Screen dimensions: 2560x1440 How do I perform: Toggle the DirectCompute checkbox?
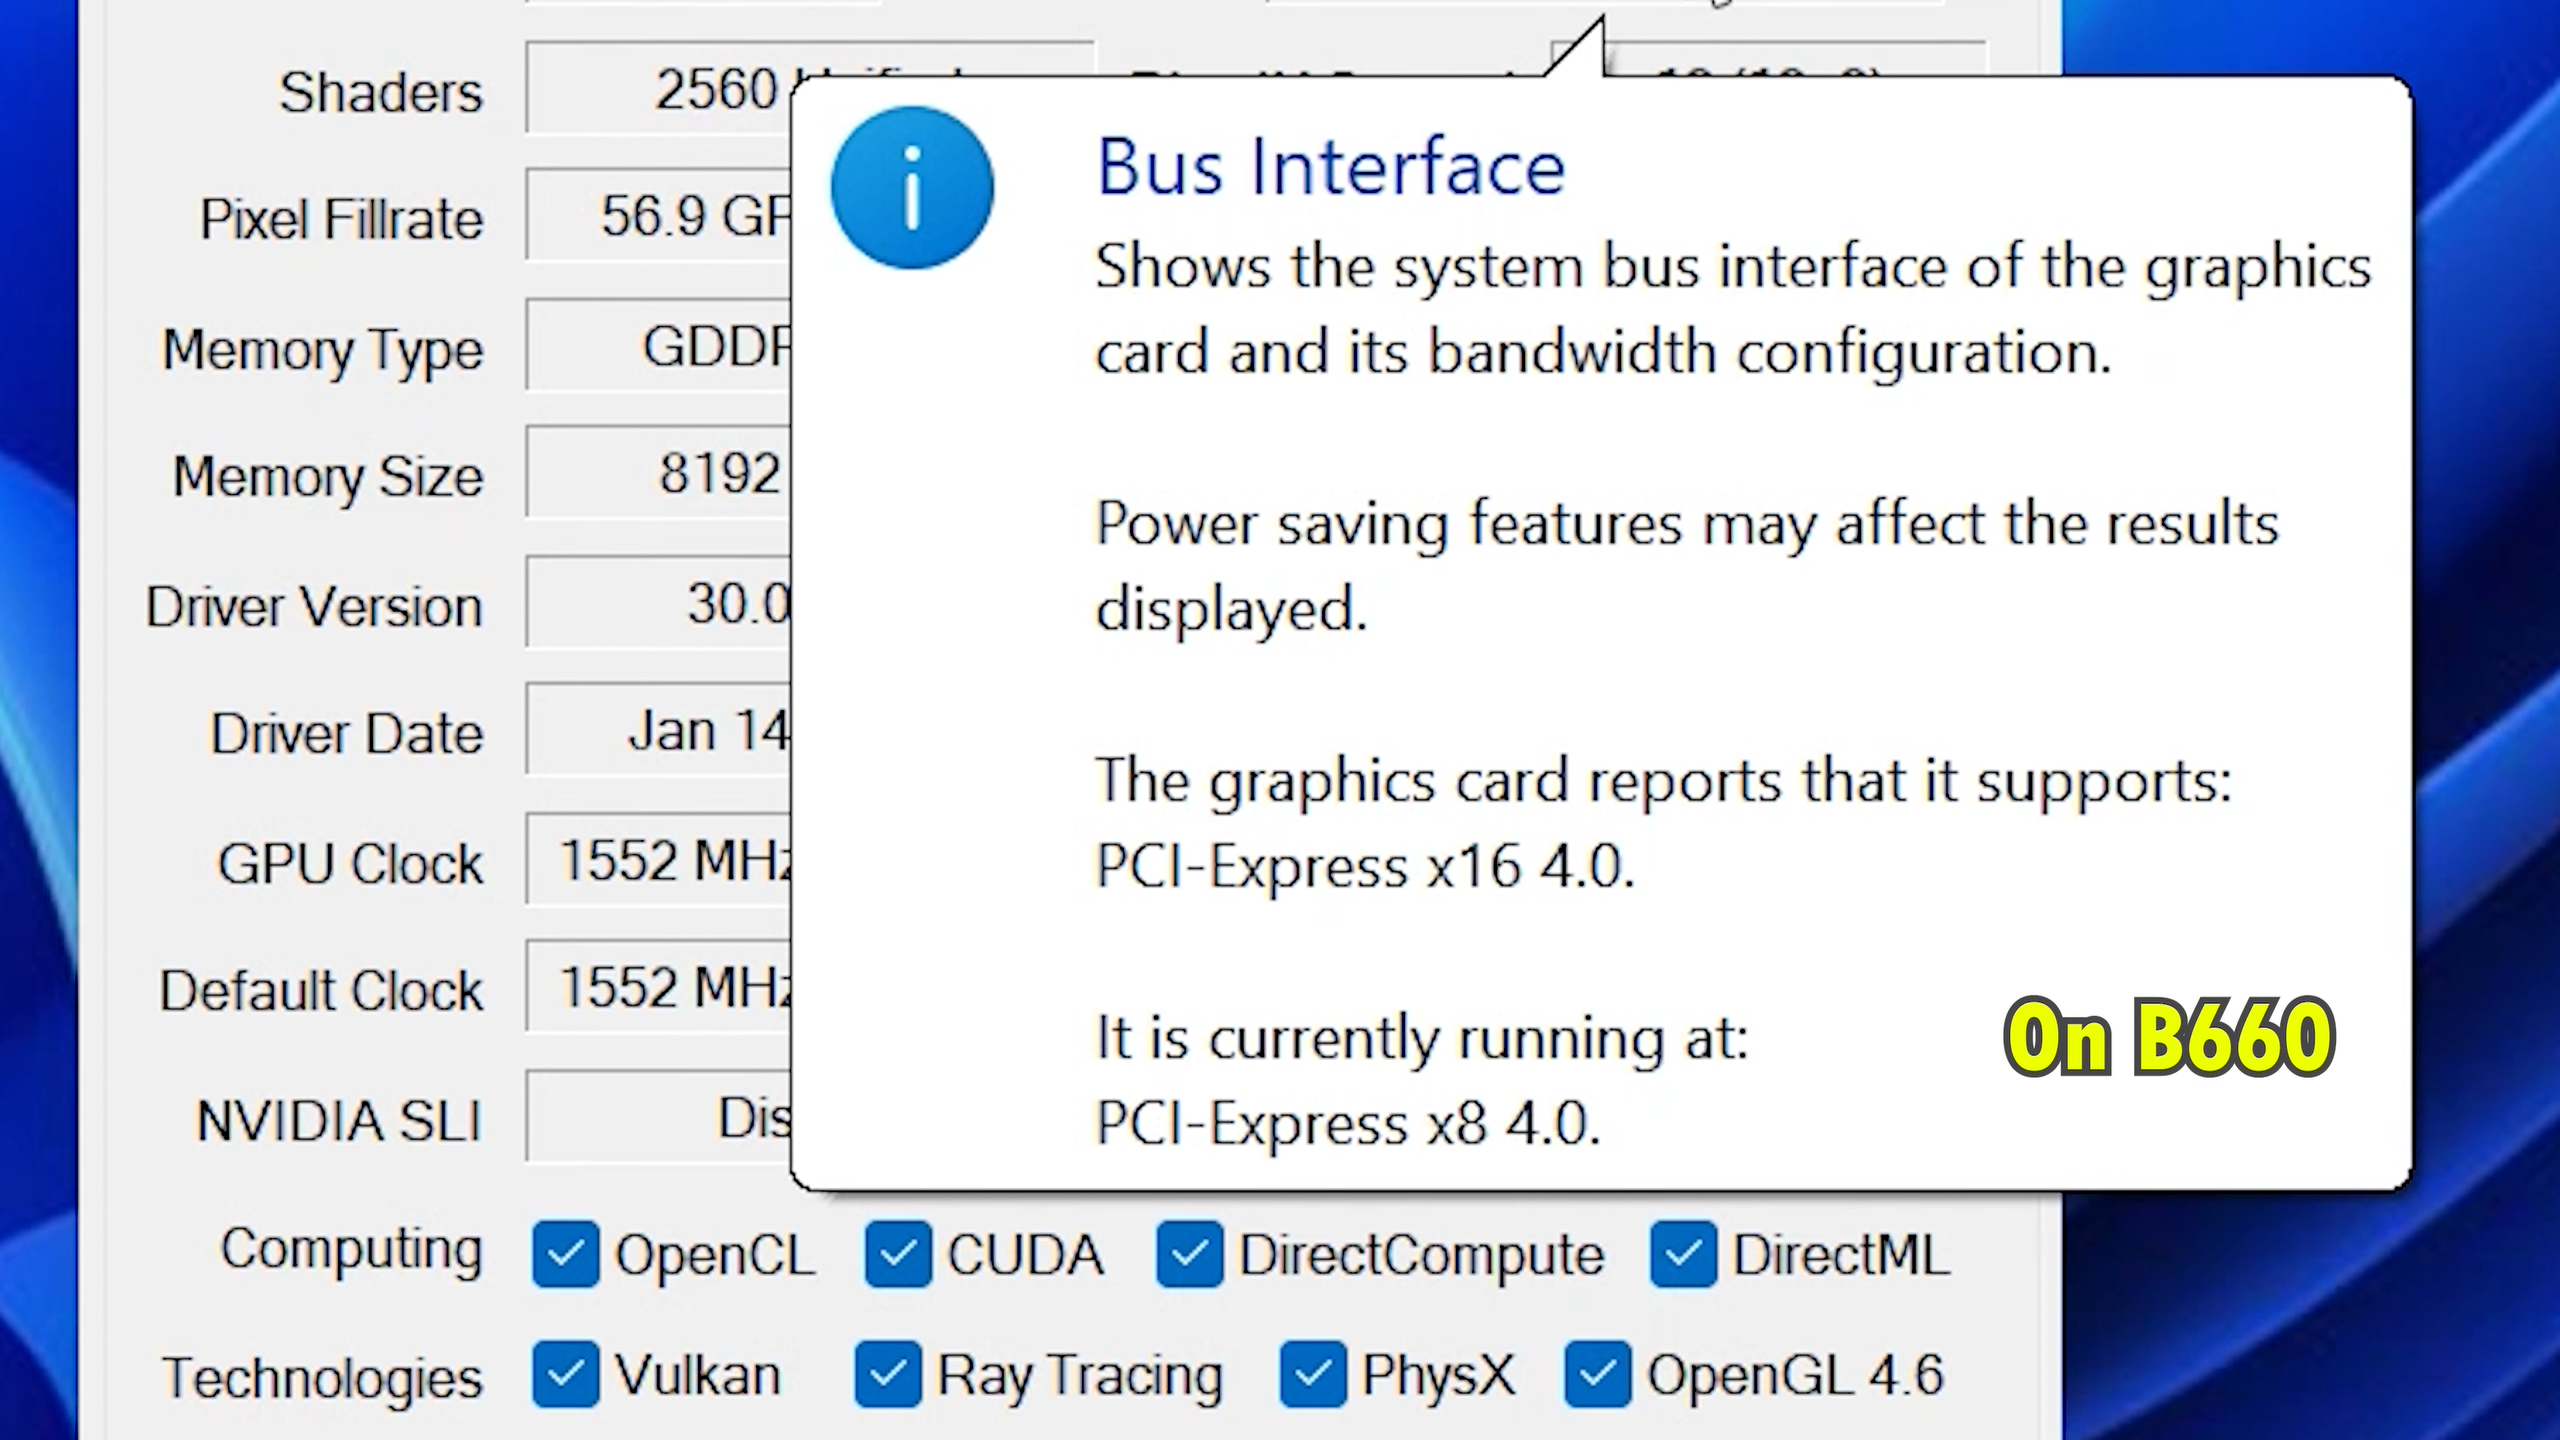point(1189,1254)
